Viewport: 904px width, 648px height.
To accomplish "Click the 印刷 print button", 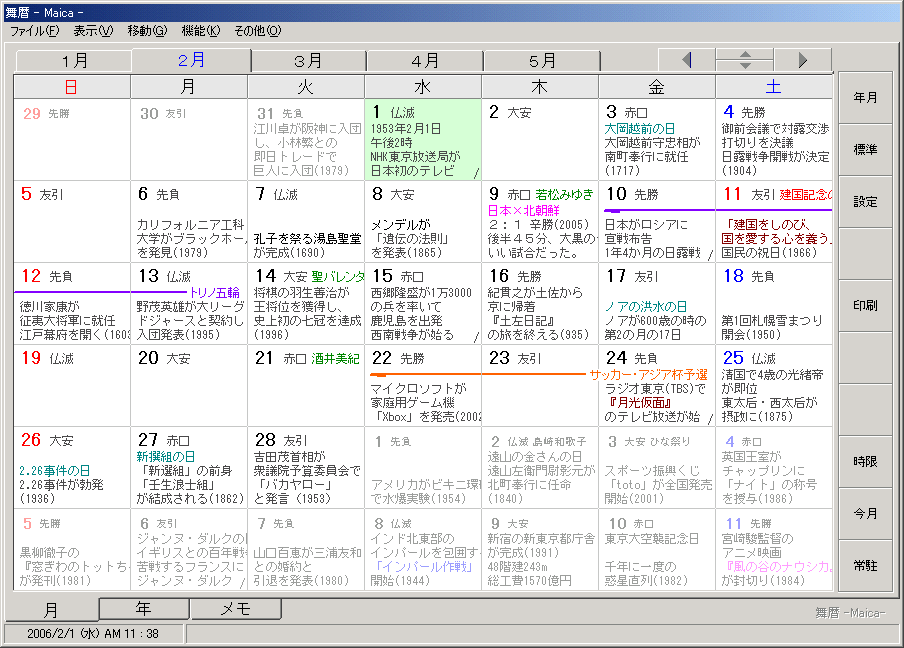I will [x=865, y=305].
